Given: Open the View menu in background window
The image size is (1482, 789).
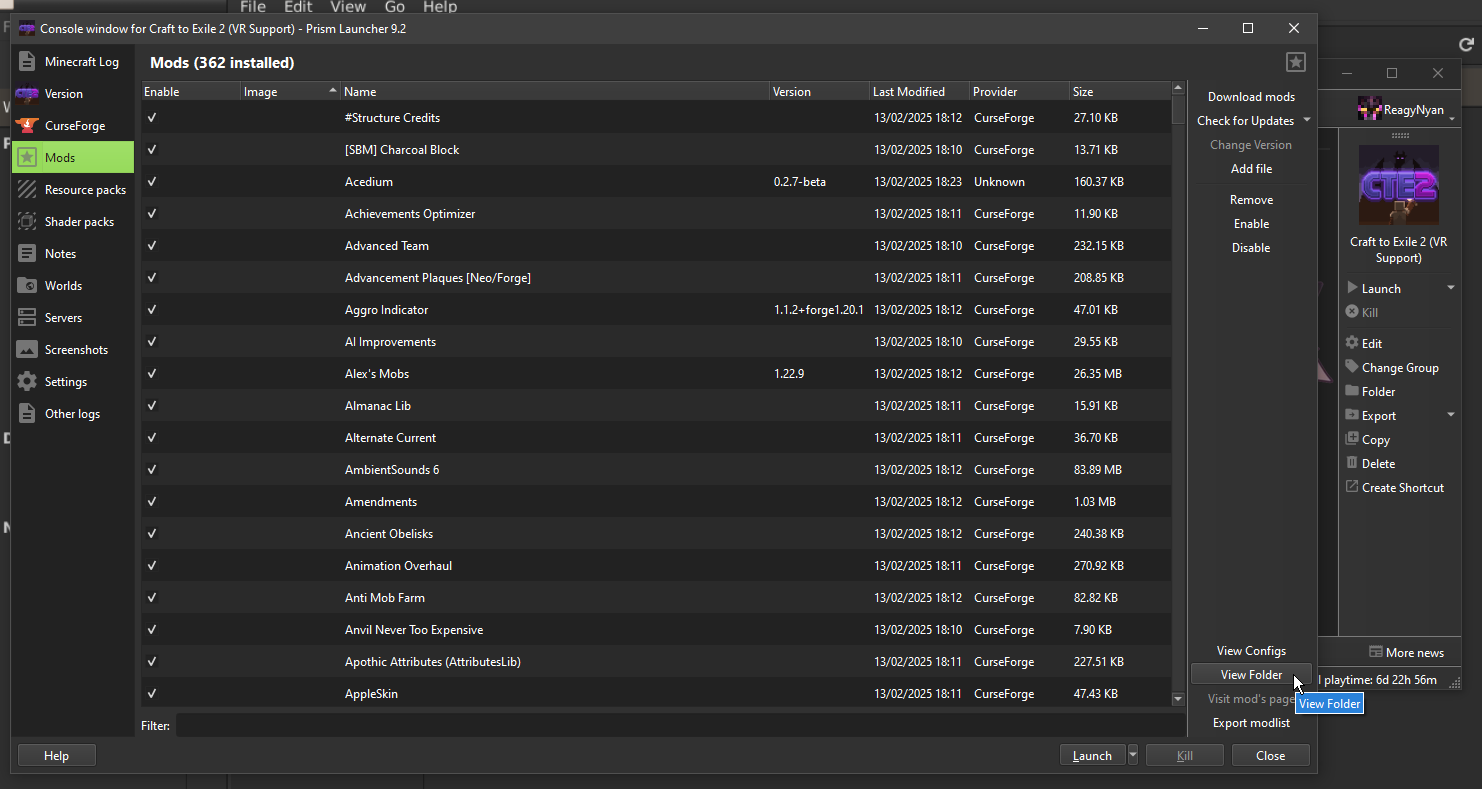Looking at the screenshot, I should point(348,7).
